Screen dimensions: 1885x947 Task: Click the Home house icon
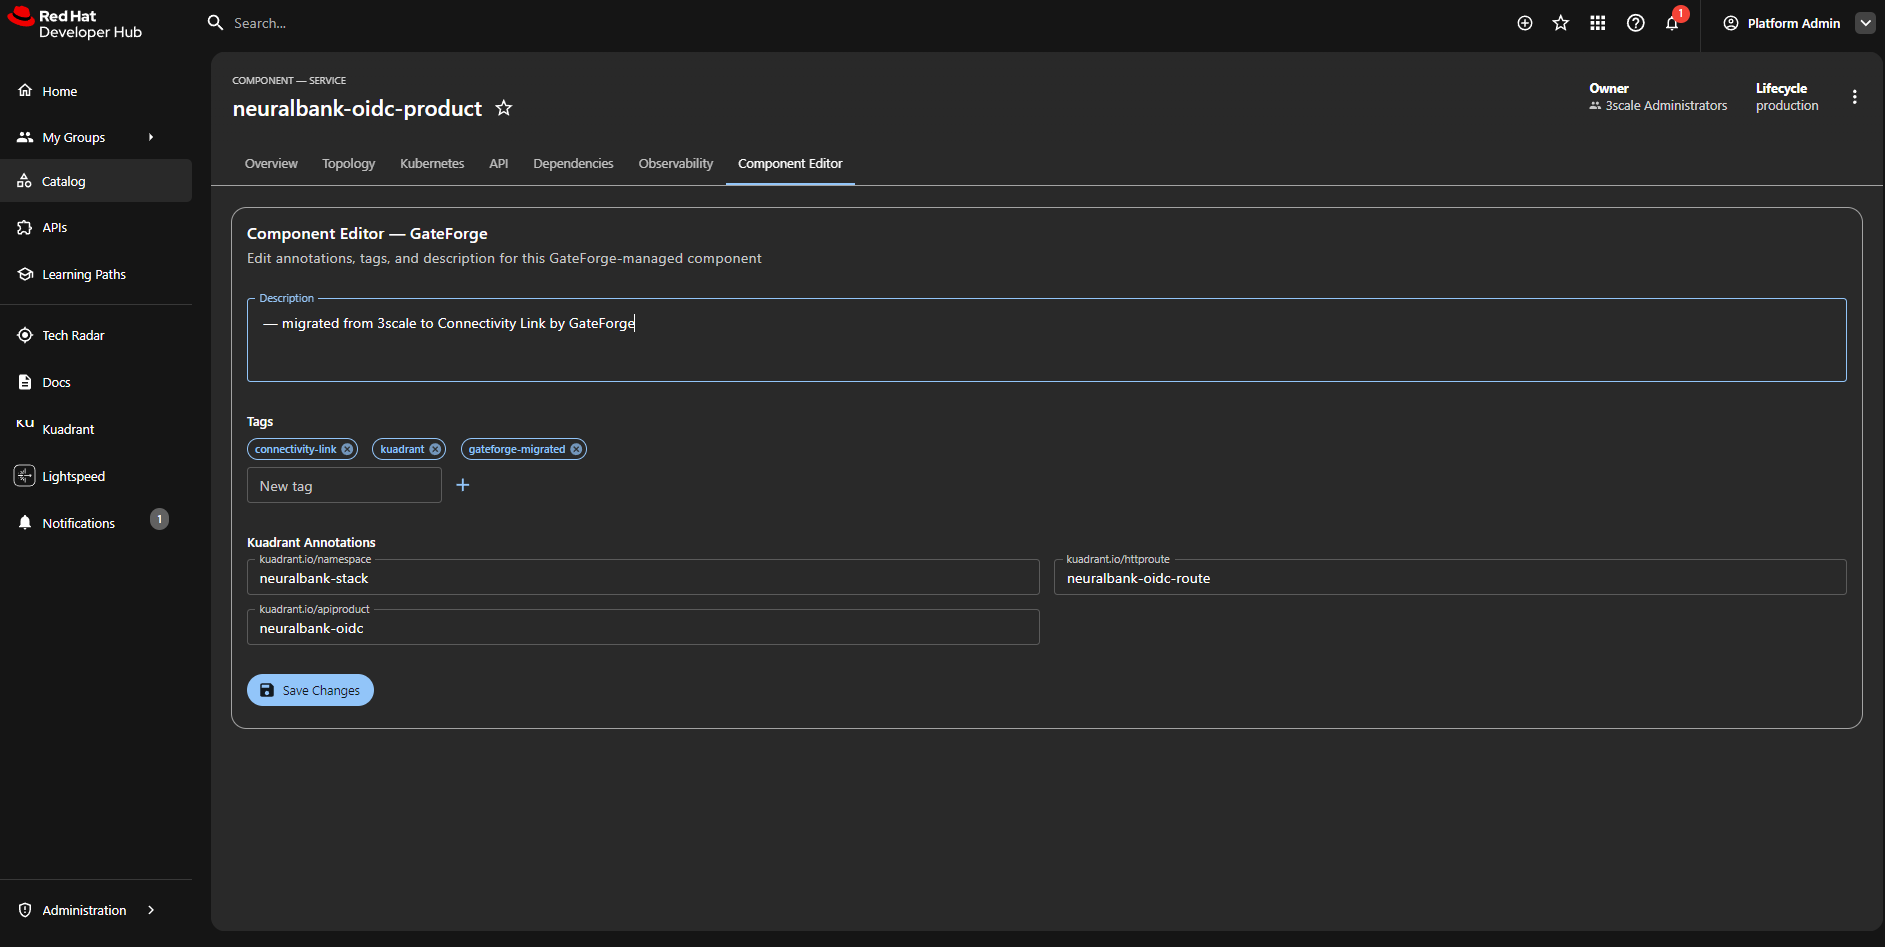tap(25, 90)
